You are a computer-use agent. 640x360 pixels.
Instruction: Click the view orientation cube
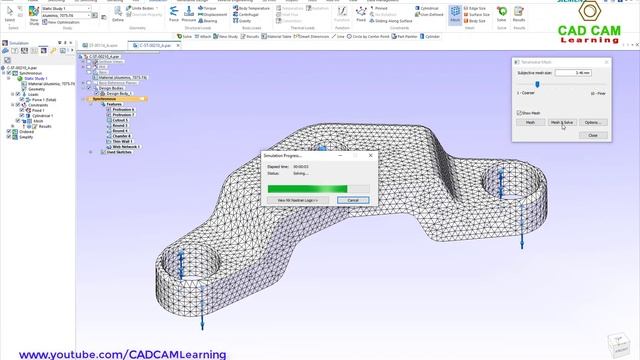tap(619, 345)
